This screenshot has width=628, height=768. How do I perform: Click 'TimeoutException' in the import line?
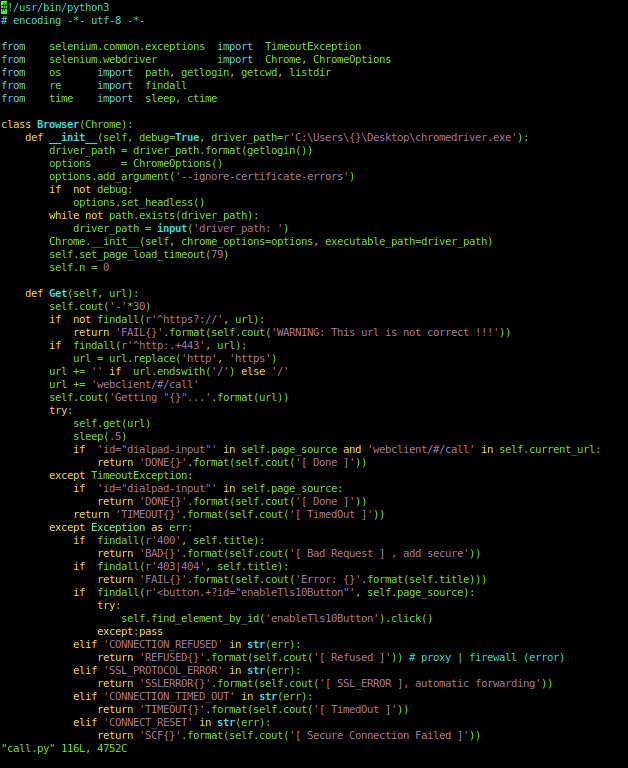point(313,47)
